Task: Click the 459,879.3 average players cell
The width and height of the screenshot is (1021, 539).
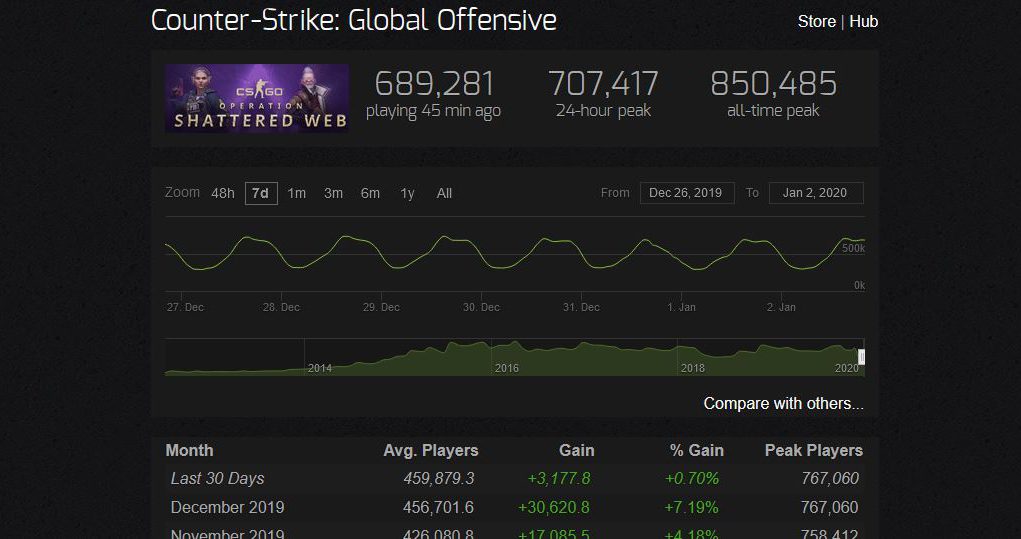Action: (439, 478)
